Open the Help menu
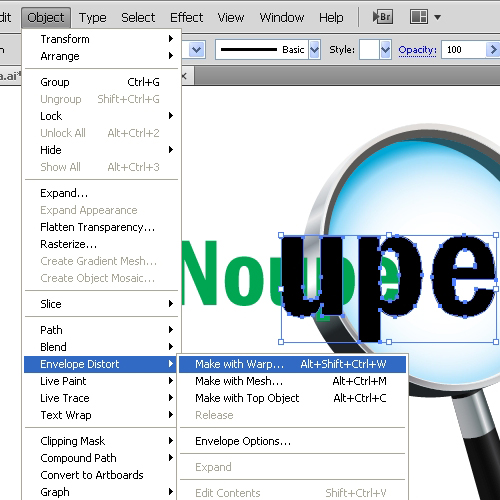The height and width of the screenshot is (500, 500). (331, 17)
